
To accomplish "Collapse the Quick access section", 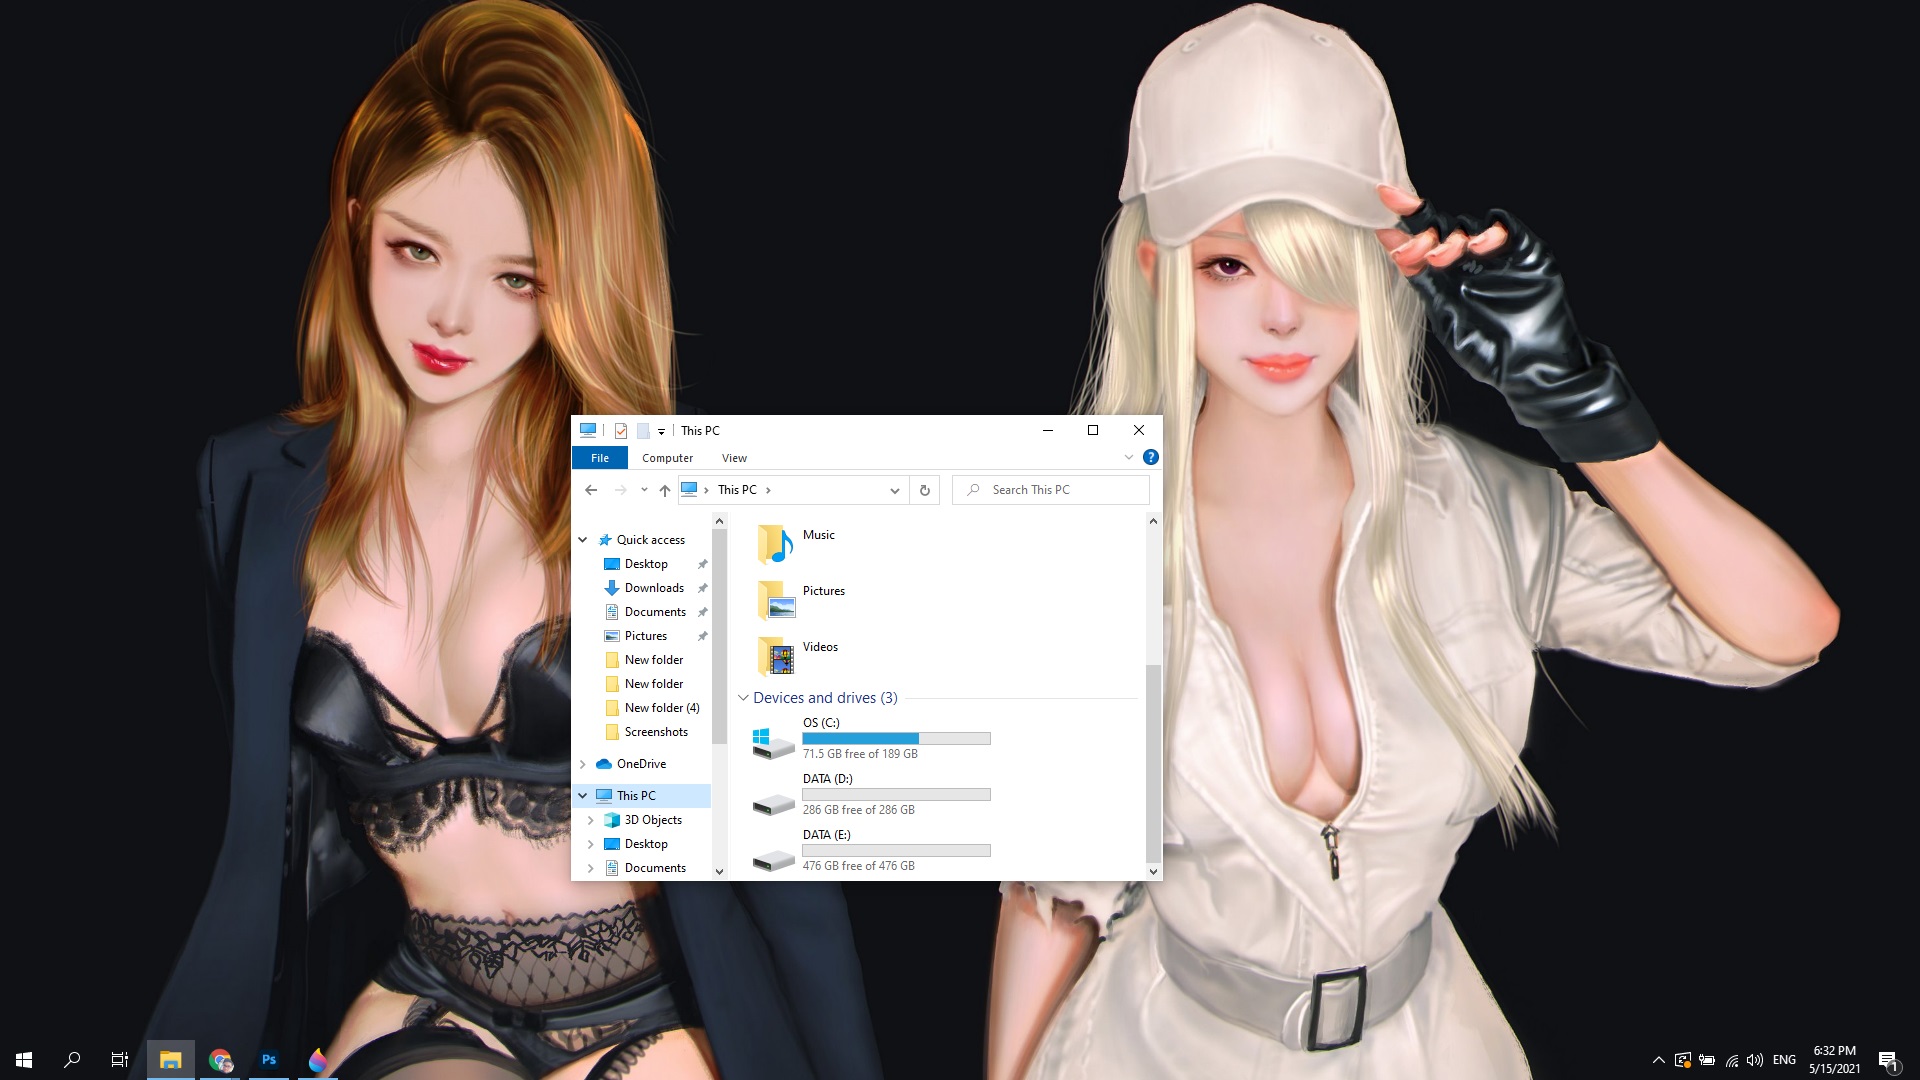I will pos(583,538).
